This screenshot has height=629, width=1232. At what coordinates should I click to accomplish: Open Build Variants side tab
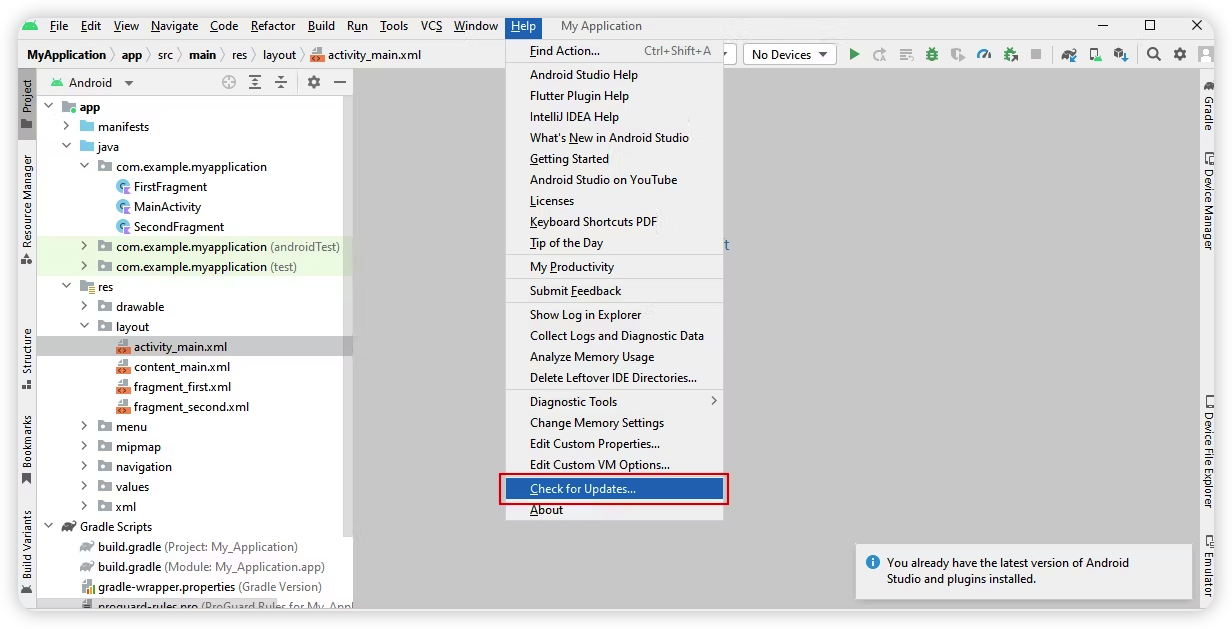pos(27,553)
